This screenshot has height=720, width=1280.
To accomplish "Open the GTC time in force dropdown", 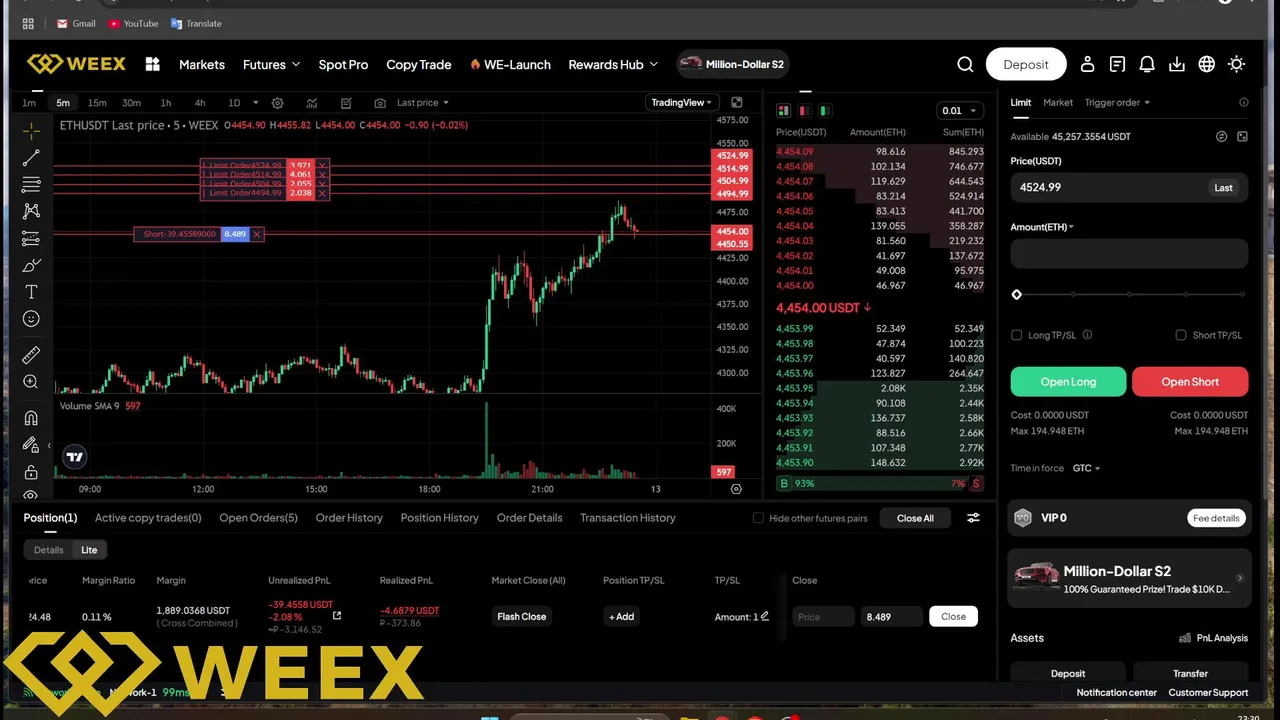I will coord(1086,468).
